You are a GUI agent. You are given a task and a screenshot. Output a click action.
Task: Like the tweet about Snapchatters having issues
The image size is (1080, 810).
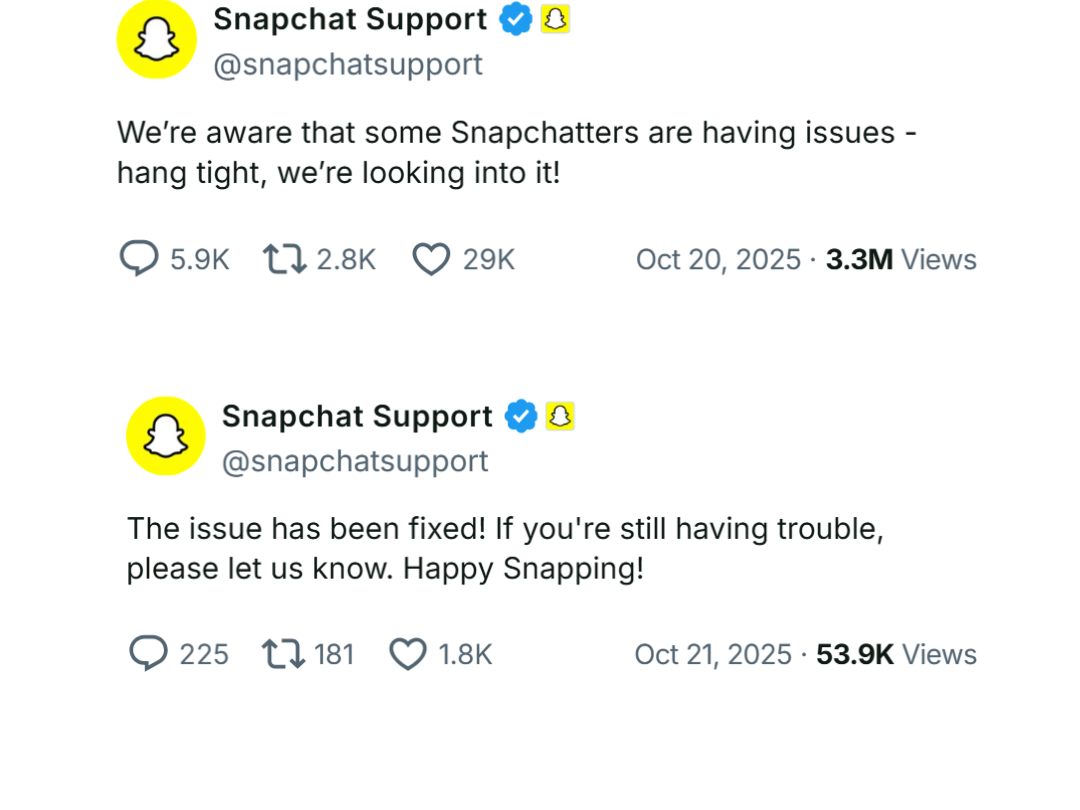click(430, 258)
